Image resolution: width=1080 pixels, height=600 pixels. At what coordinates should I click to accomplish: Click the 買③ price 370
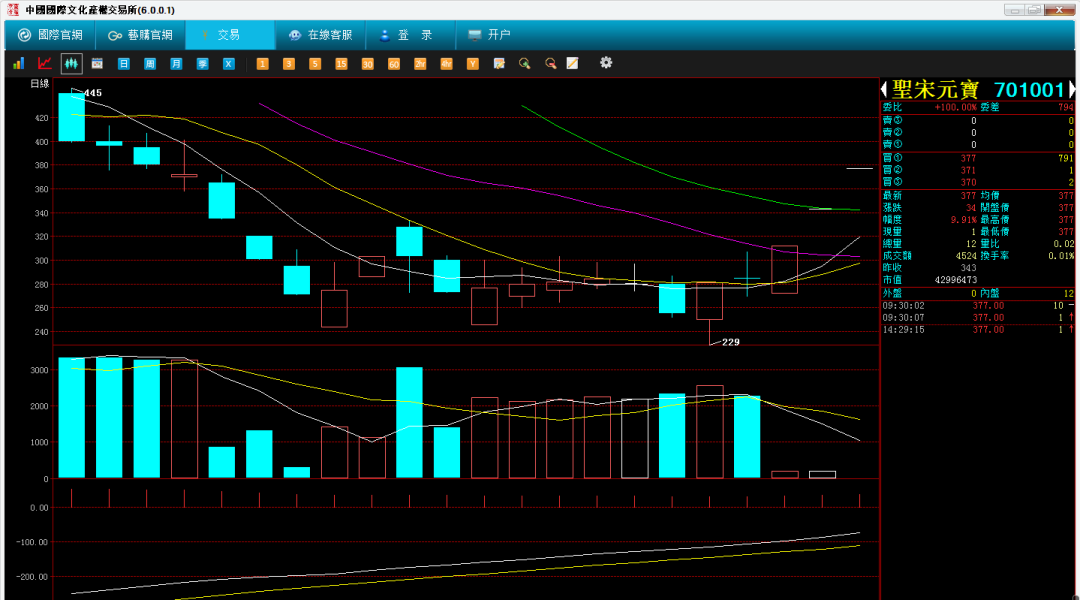[968, 183]
